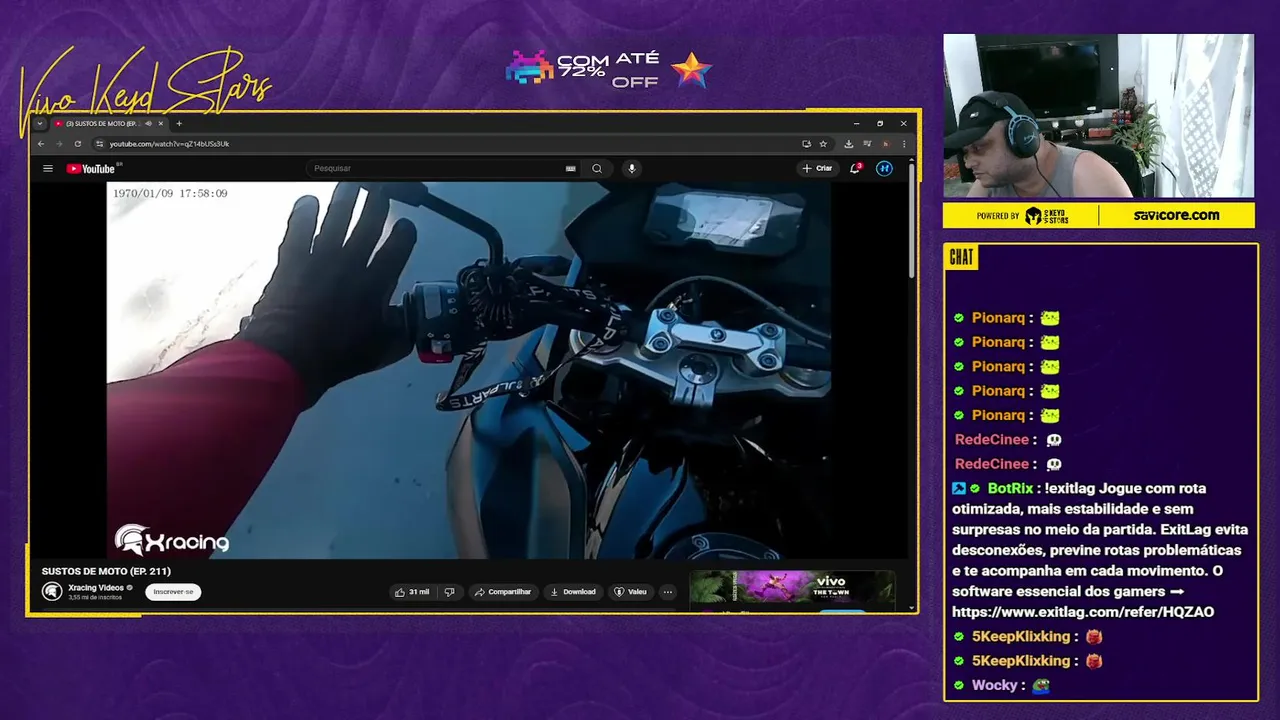Open the browser profile icon
Viewport: 1280px width, 720px height.
click(885, 144)
